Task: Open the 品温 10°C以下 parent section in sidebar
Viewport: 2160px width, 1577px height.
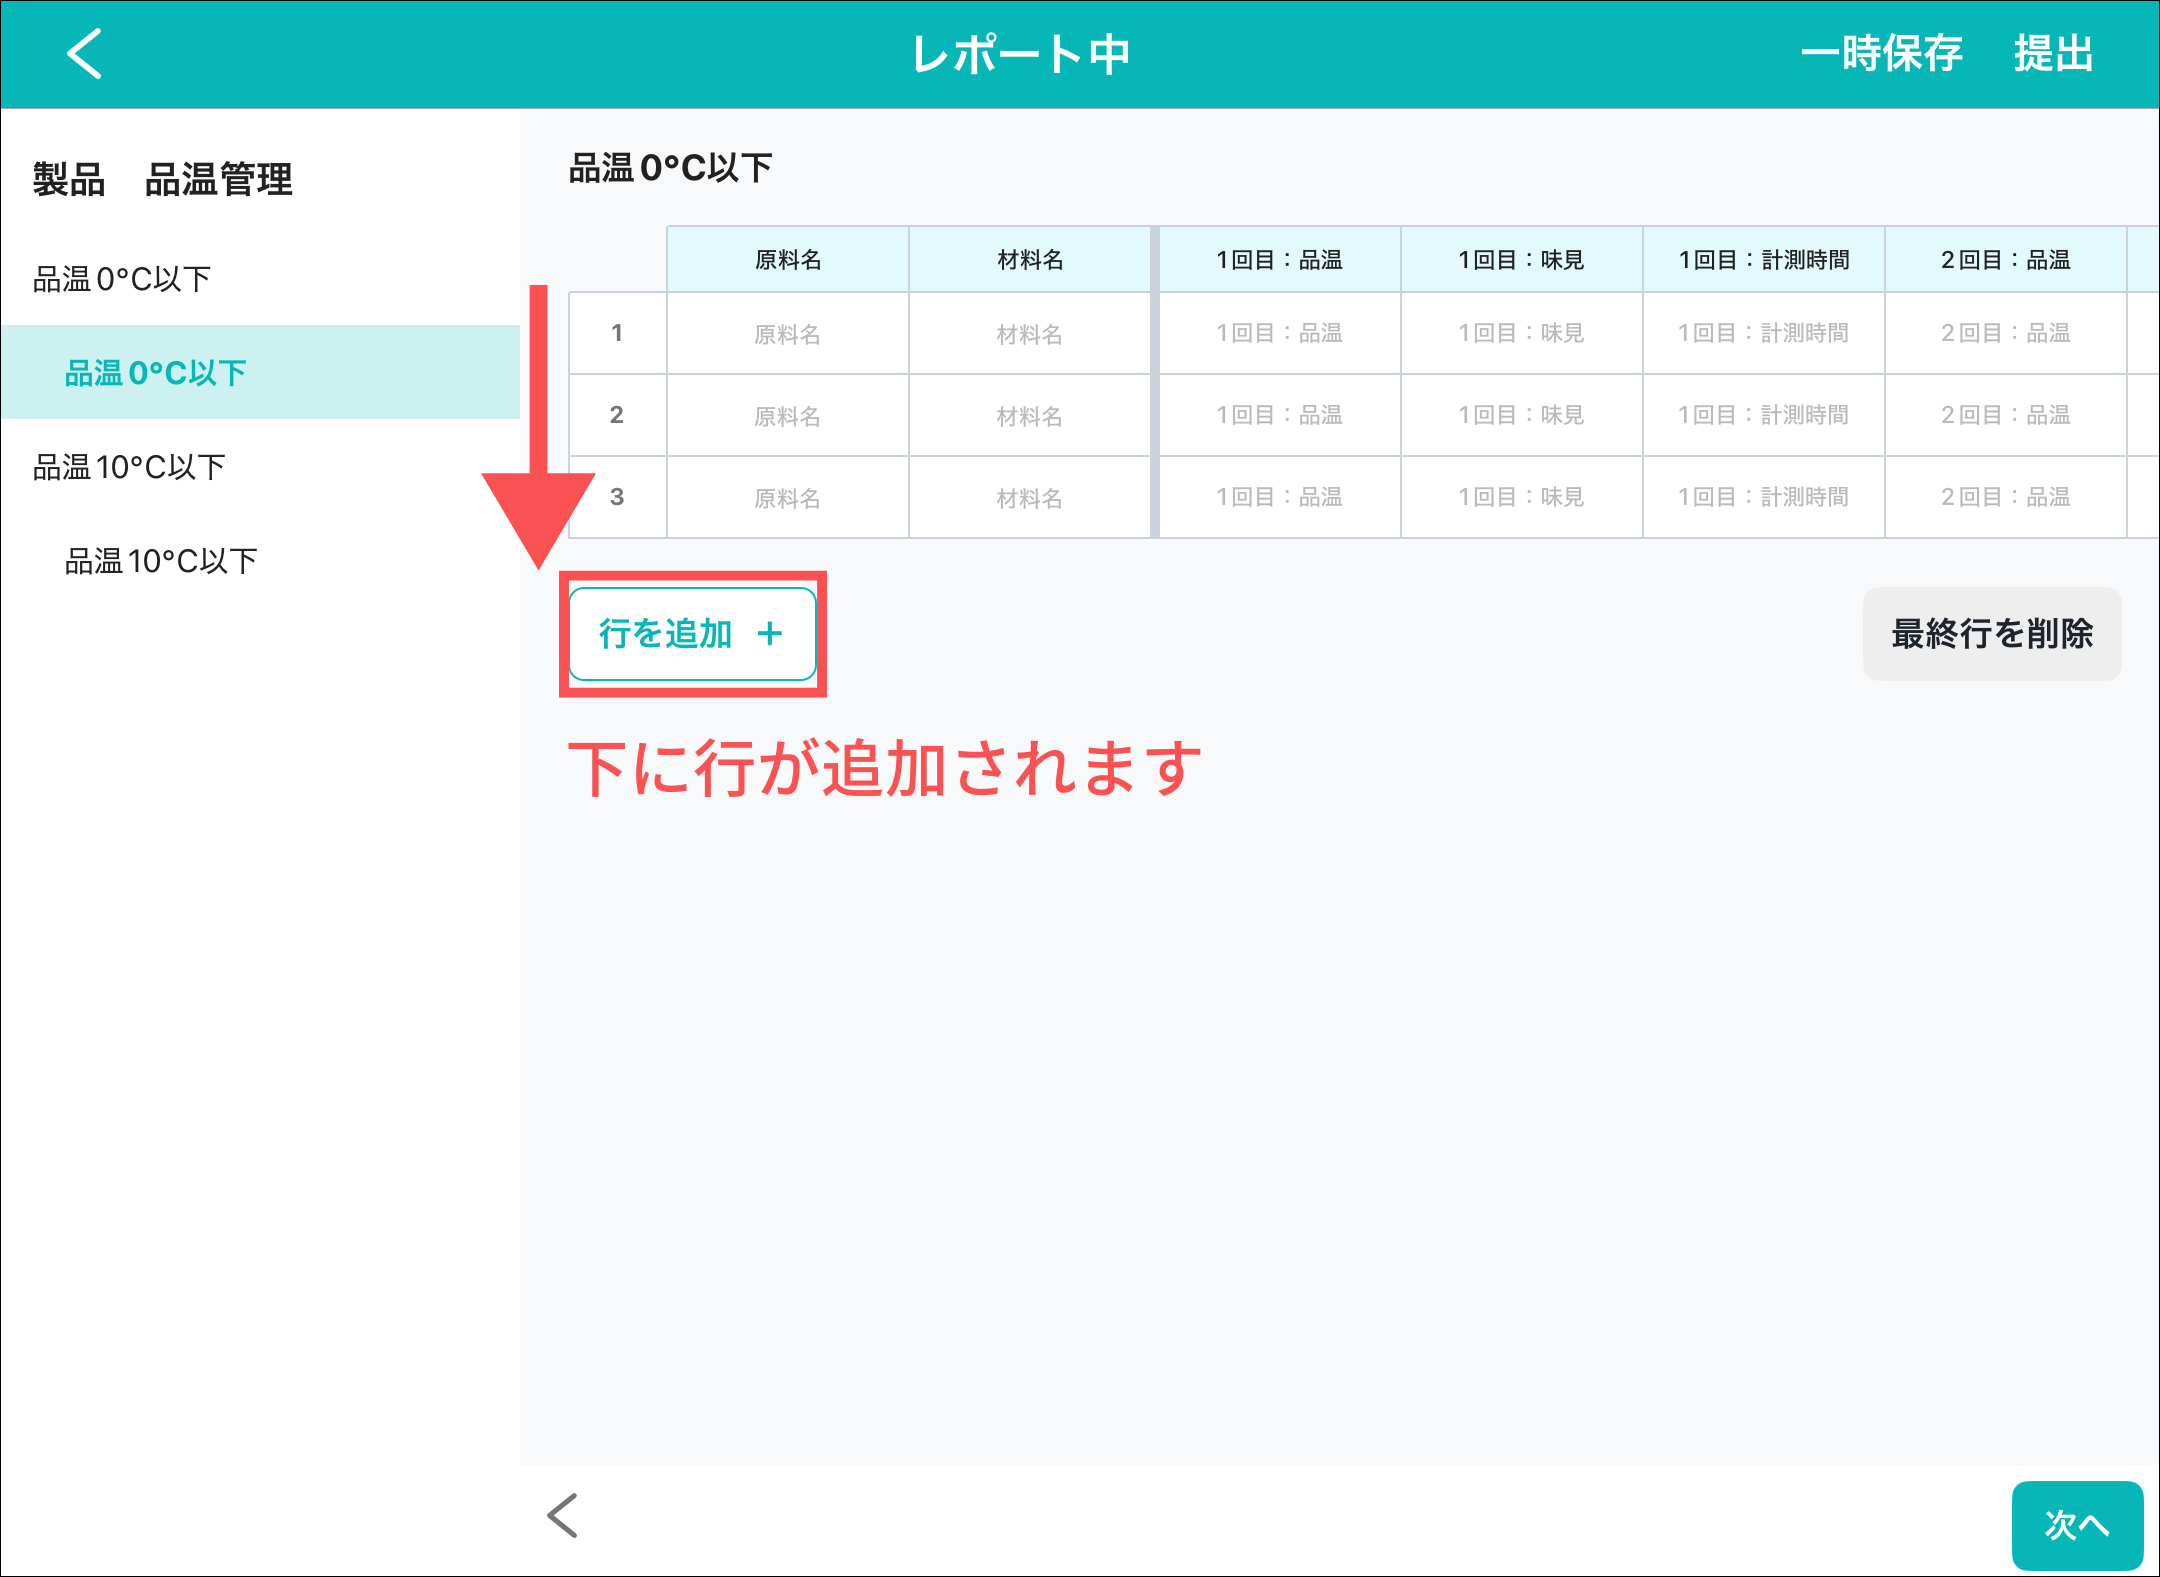Action: (x=130, y=467)
